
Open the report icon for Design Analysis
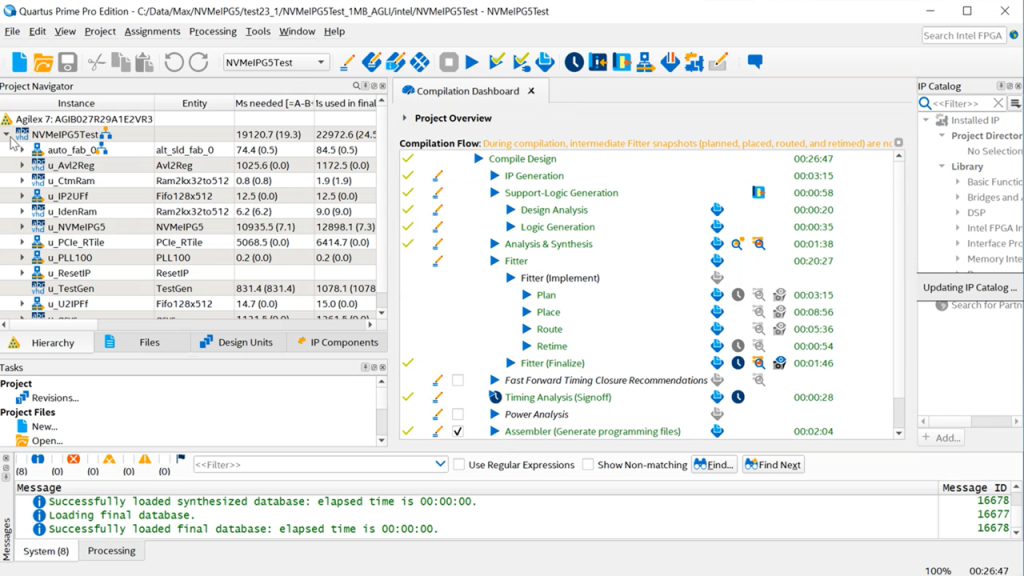tap(717, 210)
